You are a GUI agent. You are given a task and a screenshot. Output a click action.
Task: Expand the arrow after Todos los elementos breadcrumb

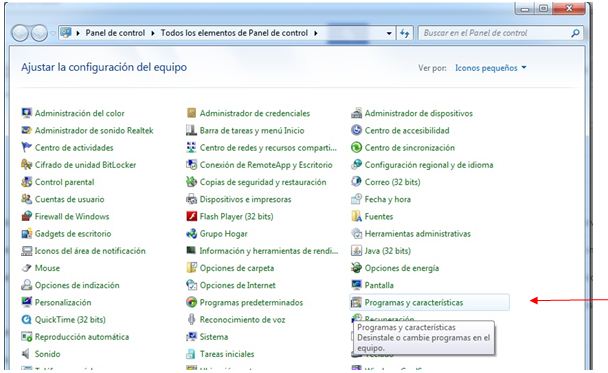(316, 33)
